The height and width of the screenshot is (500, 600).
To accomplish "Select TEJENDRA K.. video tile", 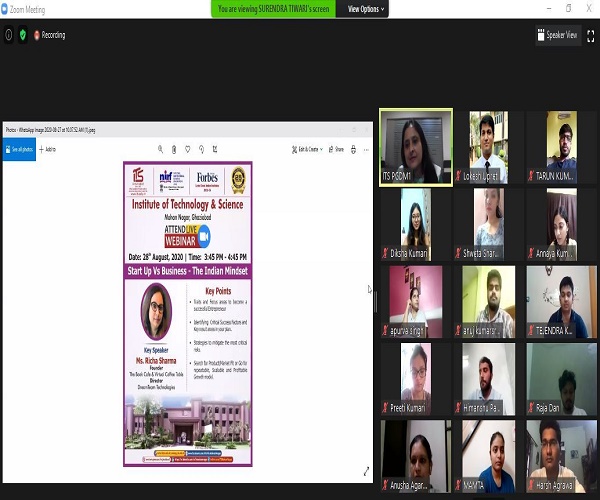I will click(x=561, y=302).
